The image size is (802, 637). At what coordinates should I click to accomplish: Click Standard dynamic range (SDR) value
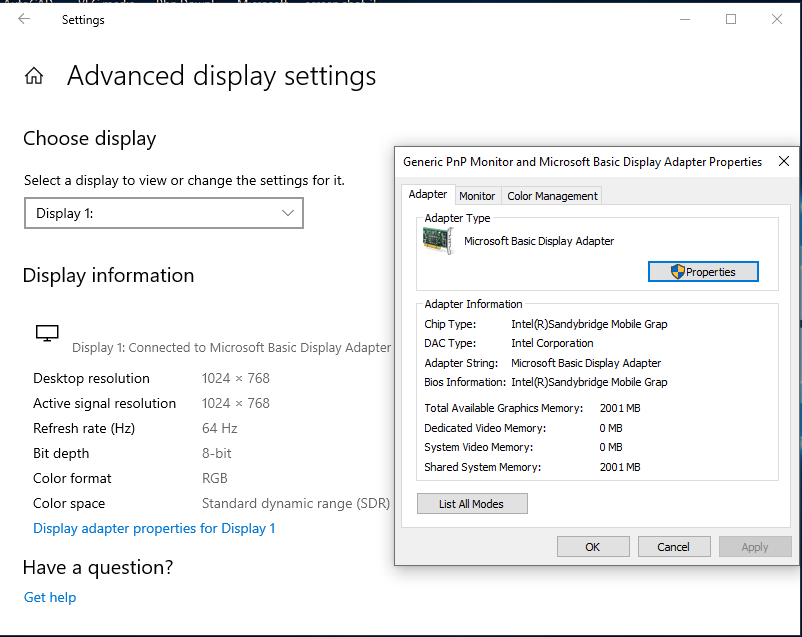click(x=296, y=503)
